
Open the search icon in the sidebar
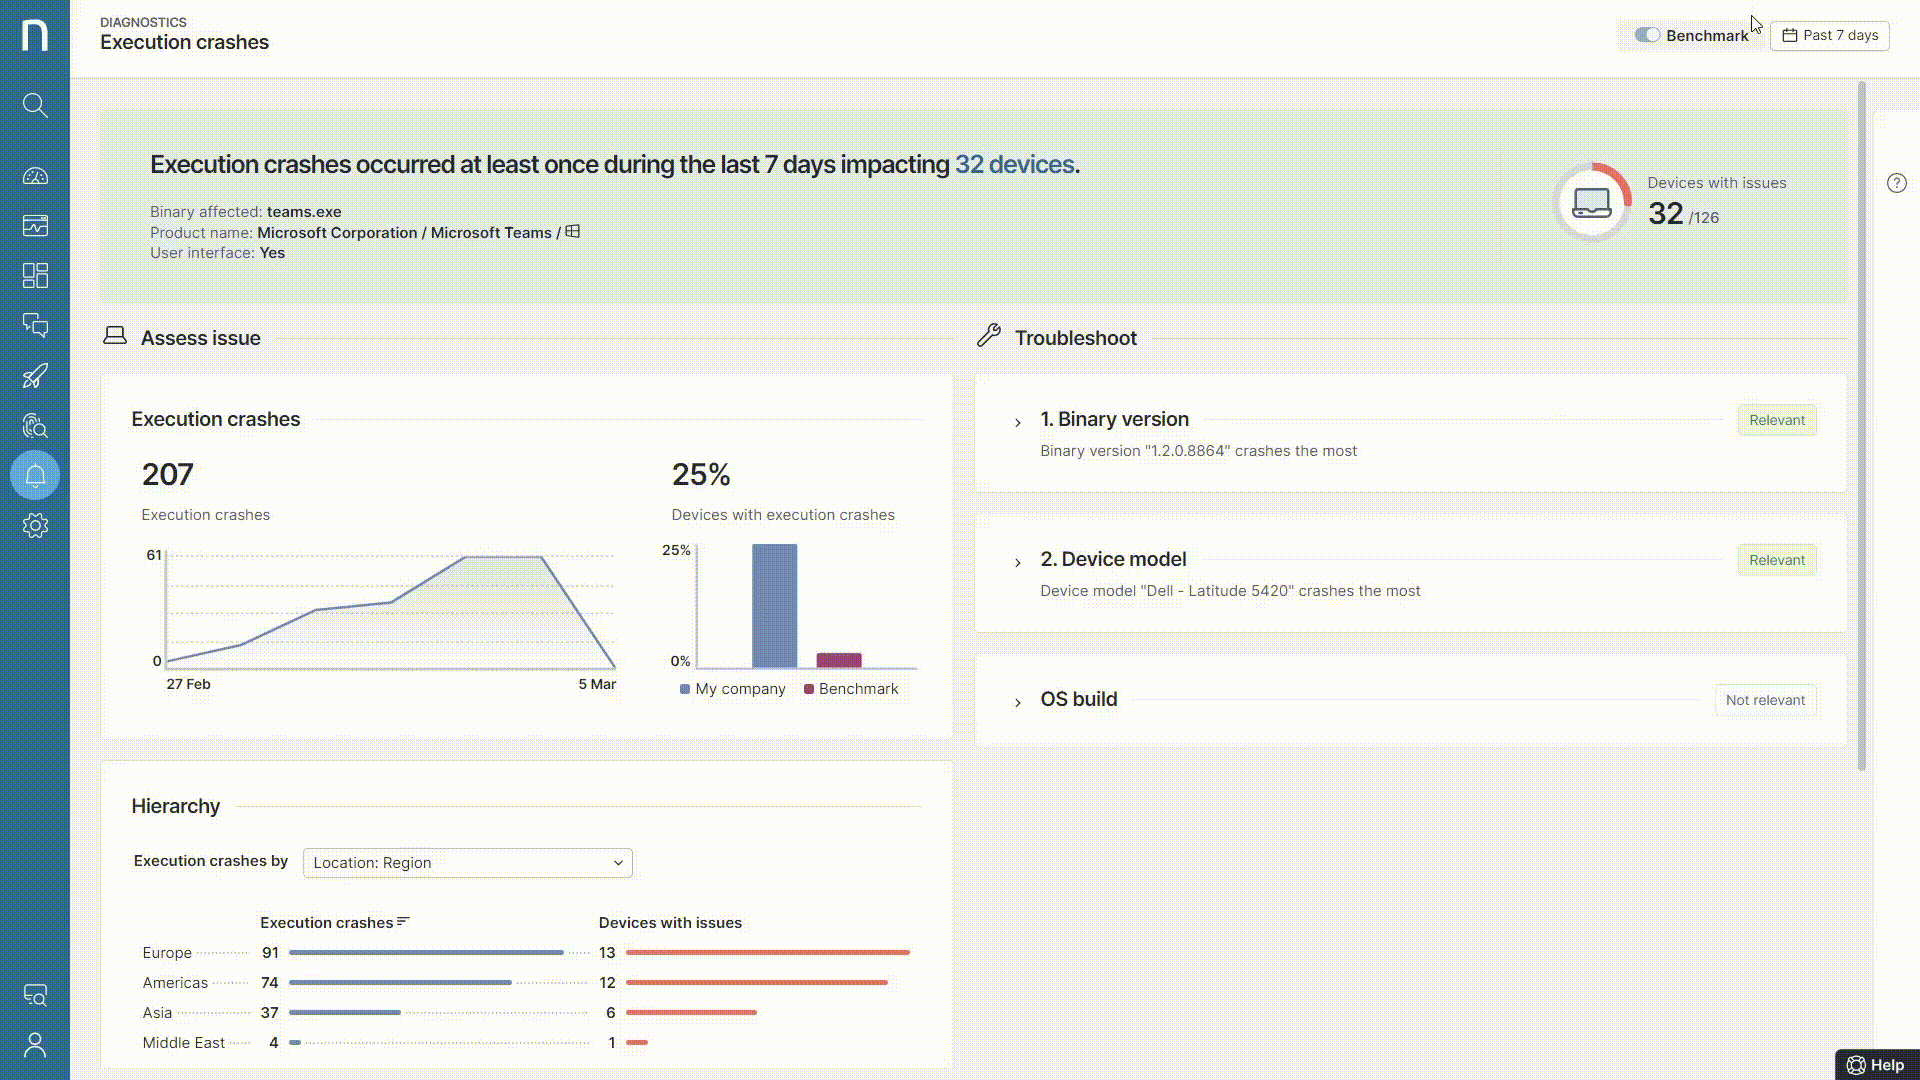(x=35, y=105)
